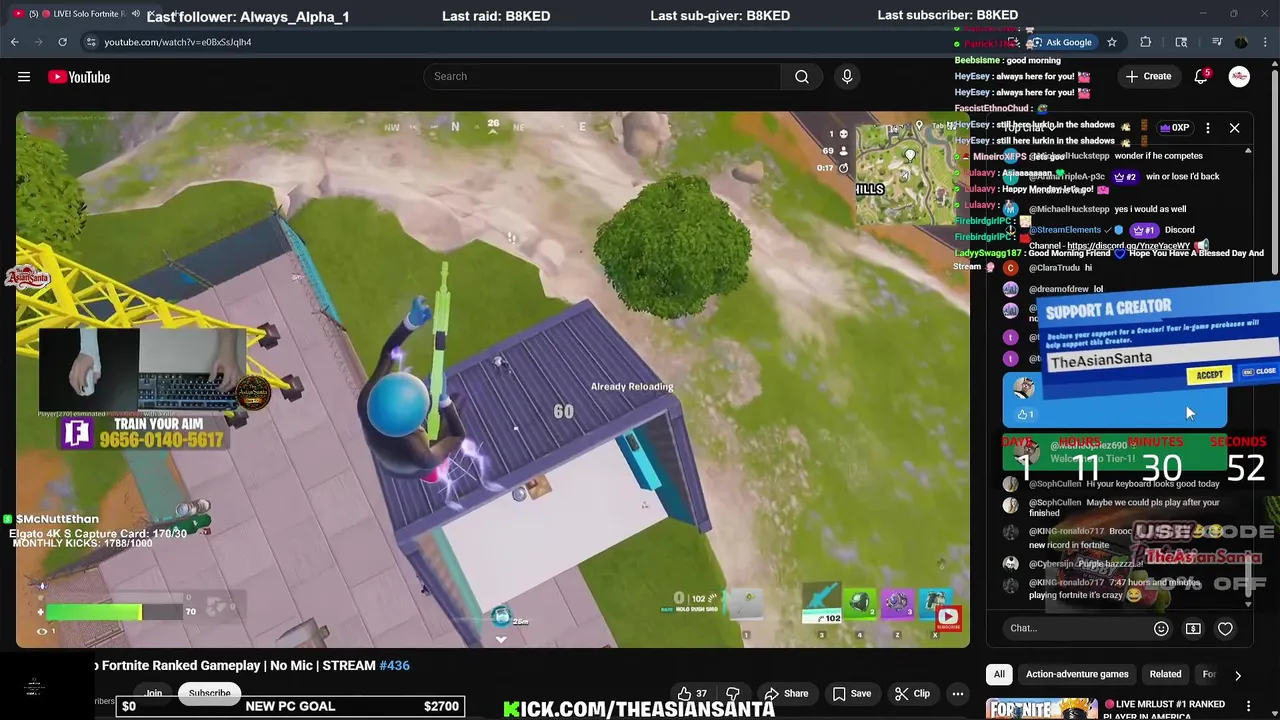Close the live chat panel

click(x=1234, y=128)
